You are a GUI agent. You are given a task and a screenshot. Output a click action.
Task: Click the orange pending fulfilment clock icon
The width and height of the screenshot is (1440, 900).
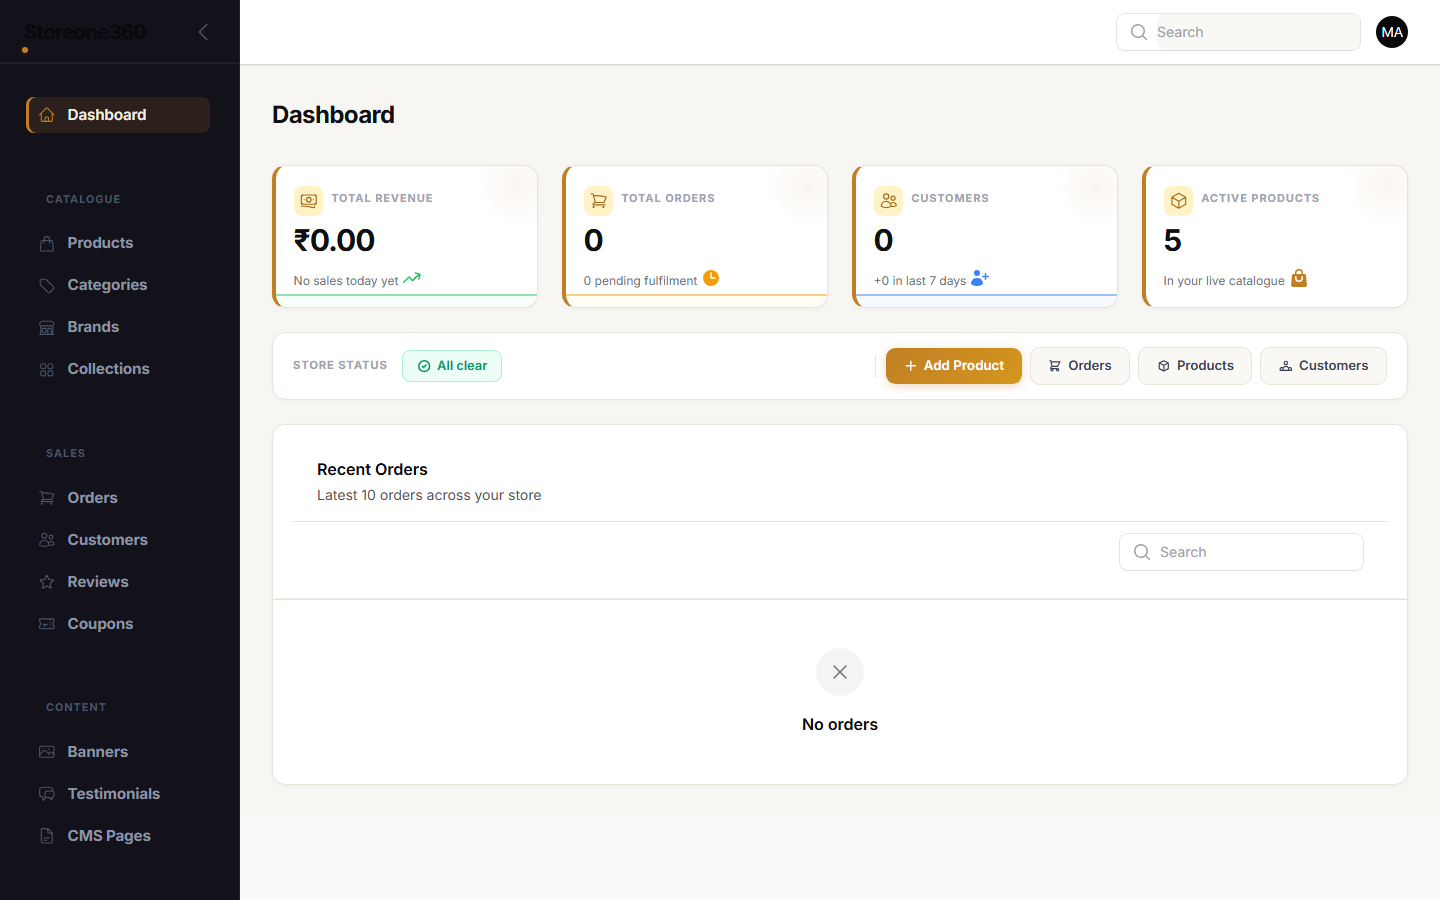tap(711, 278)
